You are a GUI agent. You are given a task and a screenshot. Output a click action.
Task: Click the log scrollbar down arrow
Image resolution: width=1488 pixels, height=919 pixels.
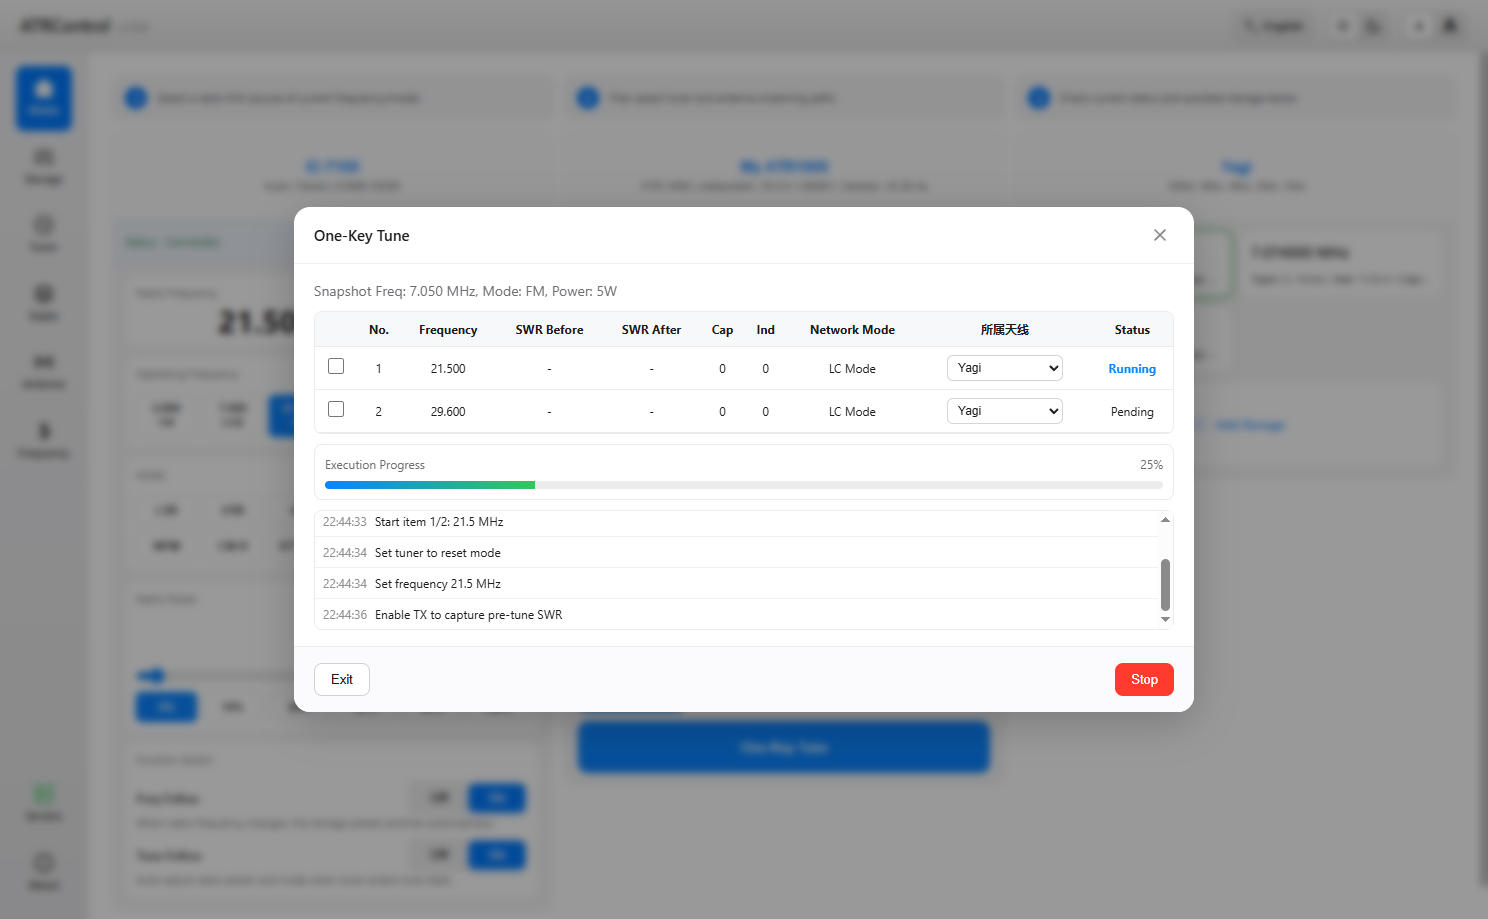pos(1165,620)
